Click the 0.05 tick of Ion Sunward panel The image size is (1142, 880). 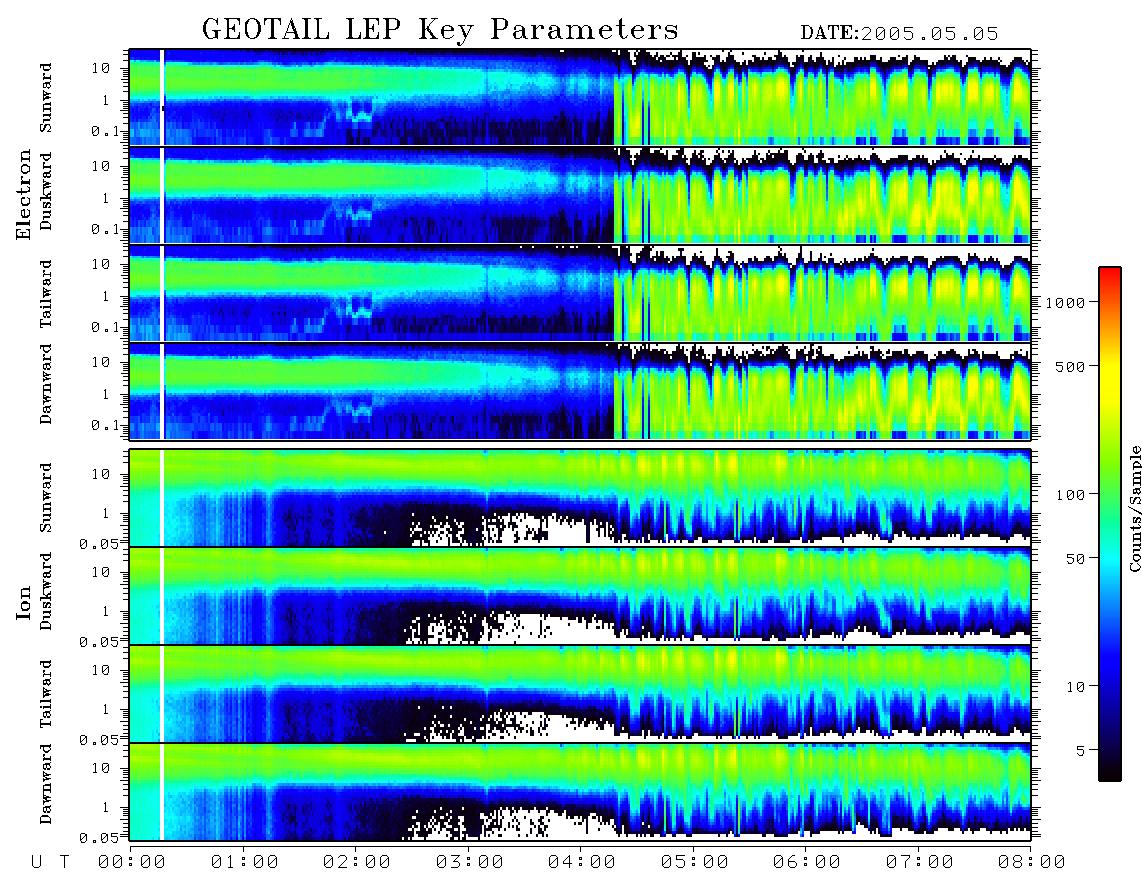[99, 543]
